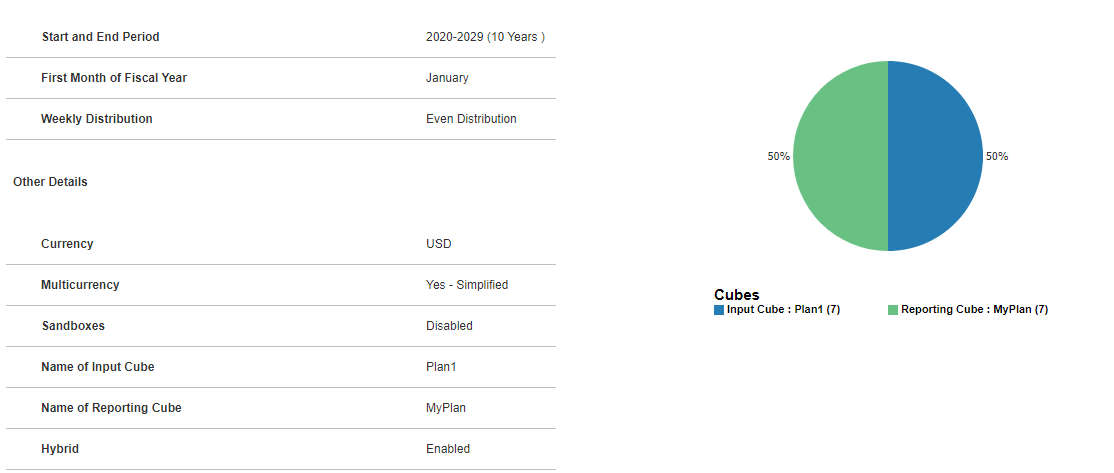Select the MyPlan reporting cube name value

point(446,408)
